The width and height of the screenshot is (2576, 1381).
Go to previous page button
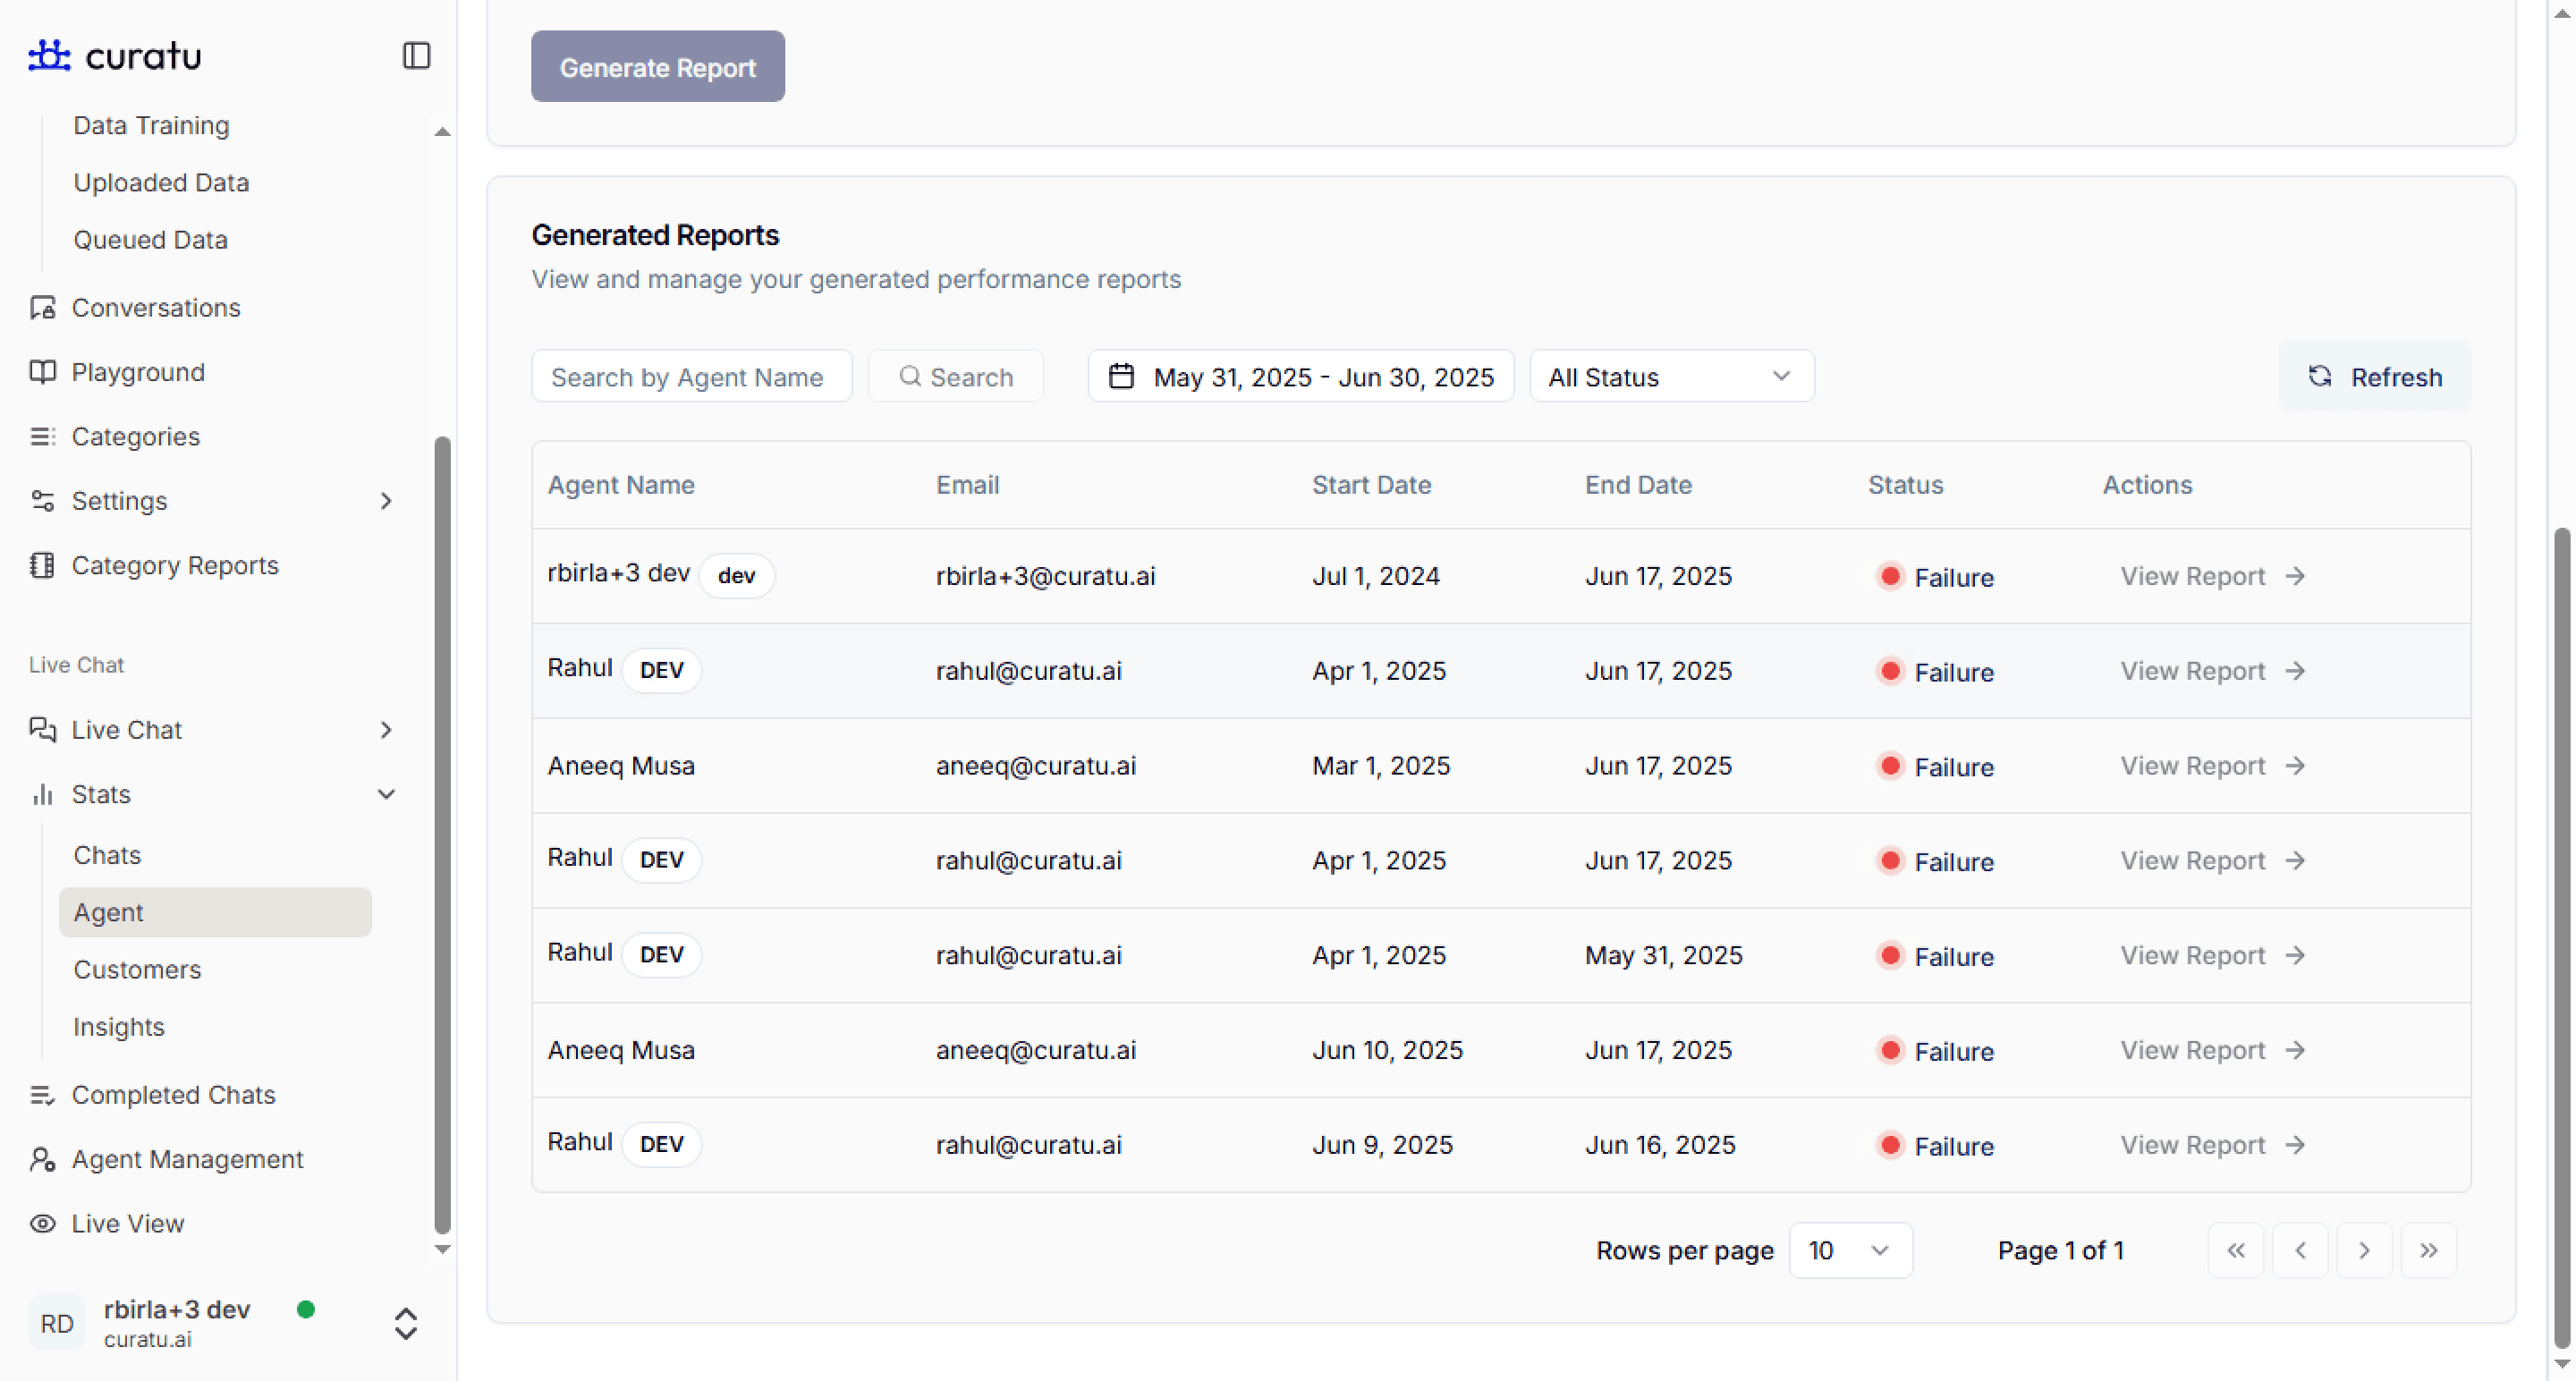pyautogui.click(x=2300, y=1251)
